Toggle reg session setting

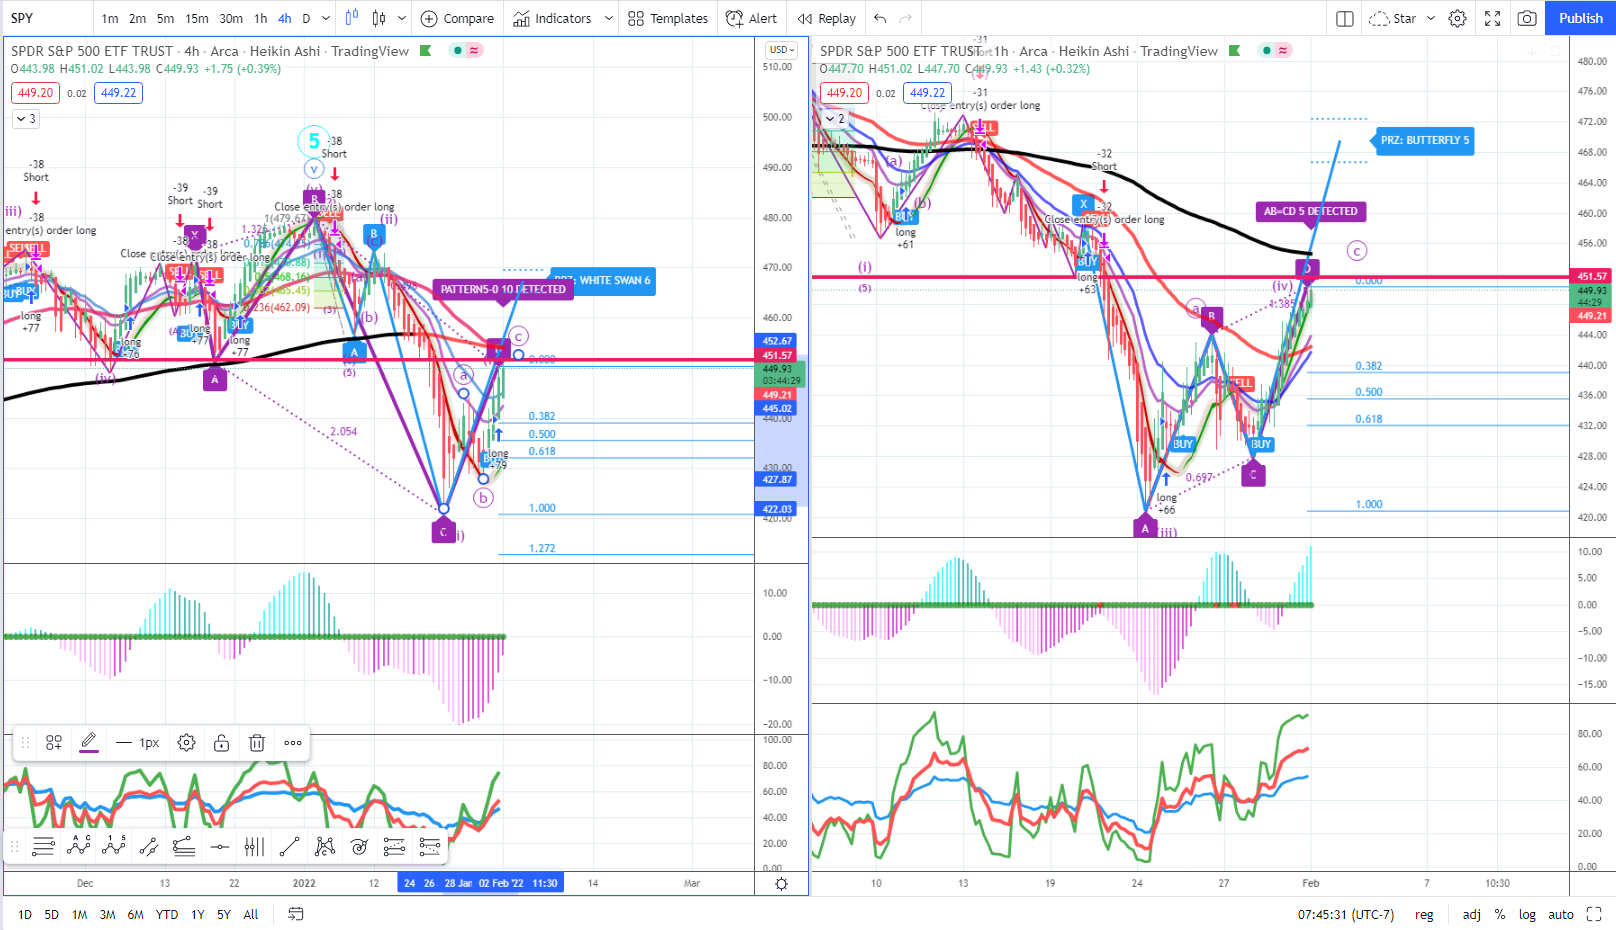tap(1424, 914)
